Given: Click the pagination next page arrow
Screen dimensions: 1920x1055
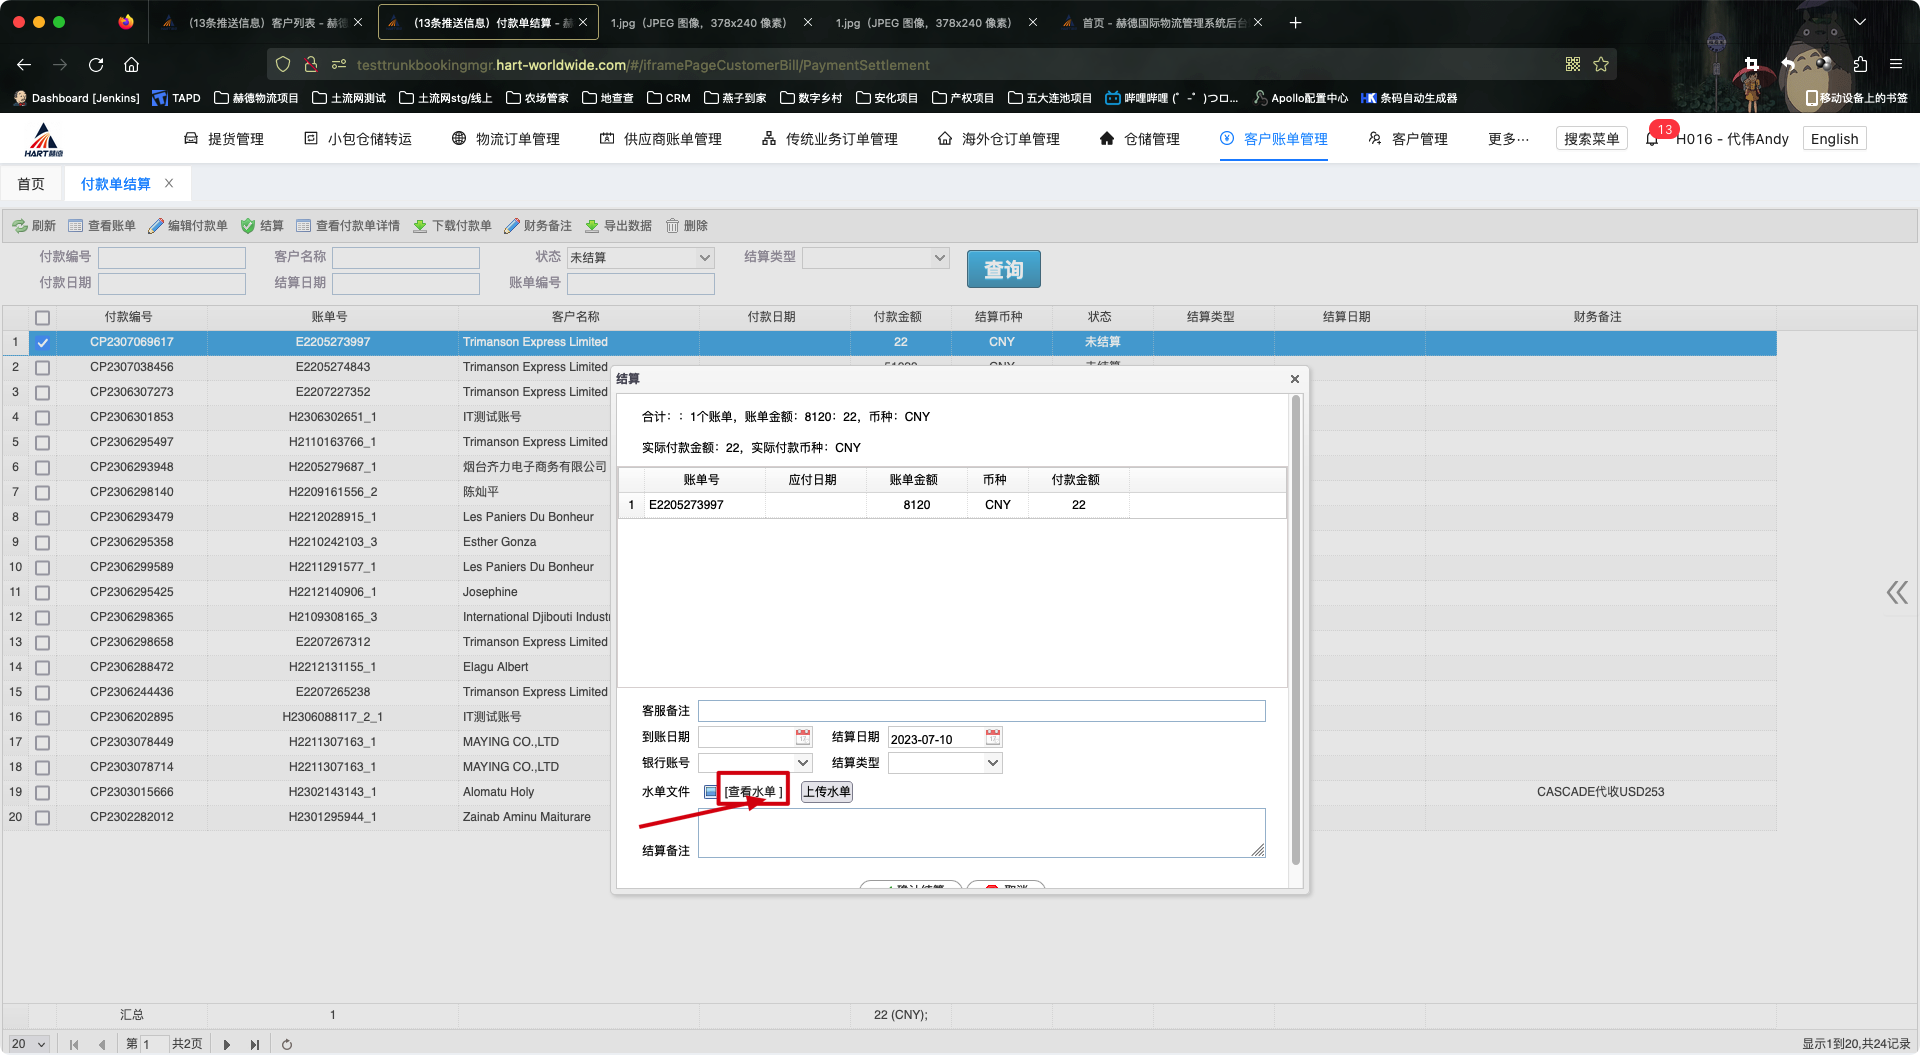Looking at the screenshot, I should click(x=227, y=1044).
